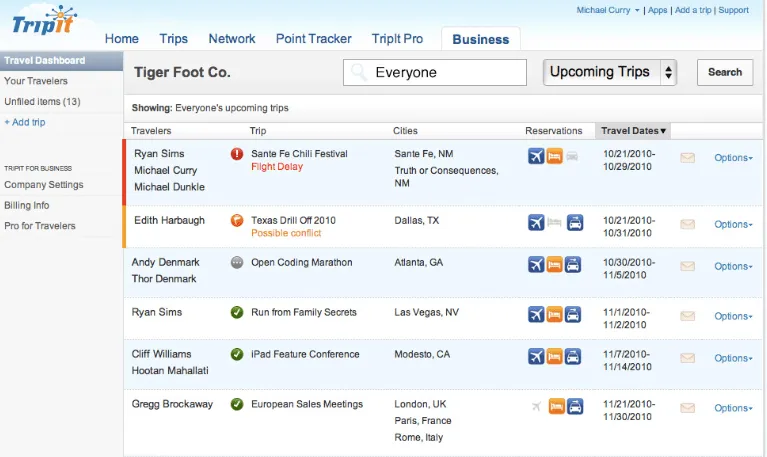Click the orange conflict warning icon for Texas Drill Off
Image resolution: width=767 pixels, height=457 pixels.
click(x=237, y=221)
